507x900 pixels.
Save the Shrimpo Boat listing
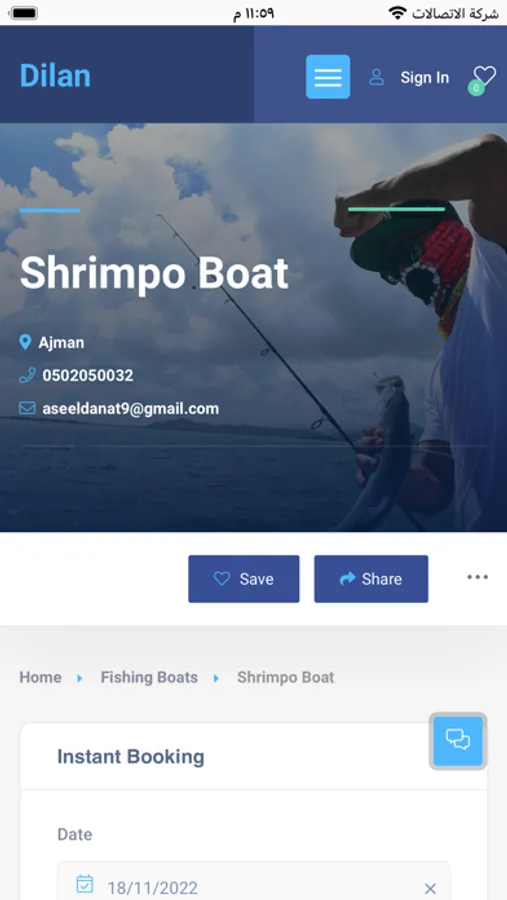(x=244, y=579)
